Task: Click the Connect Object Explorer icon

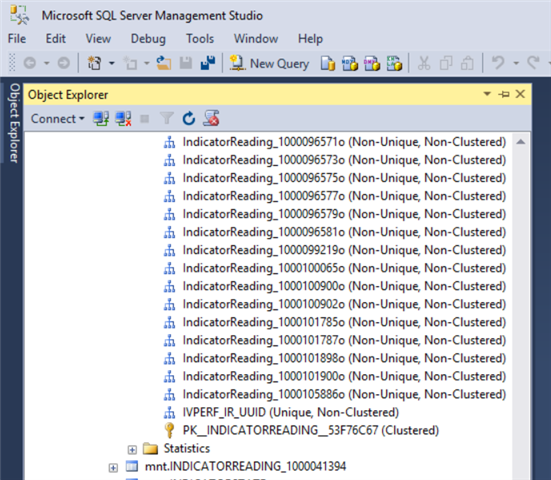Action: (x=101, y=119)
